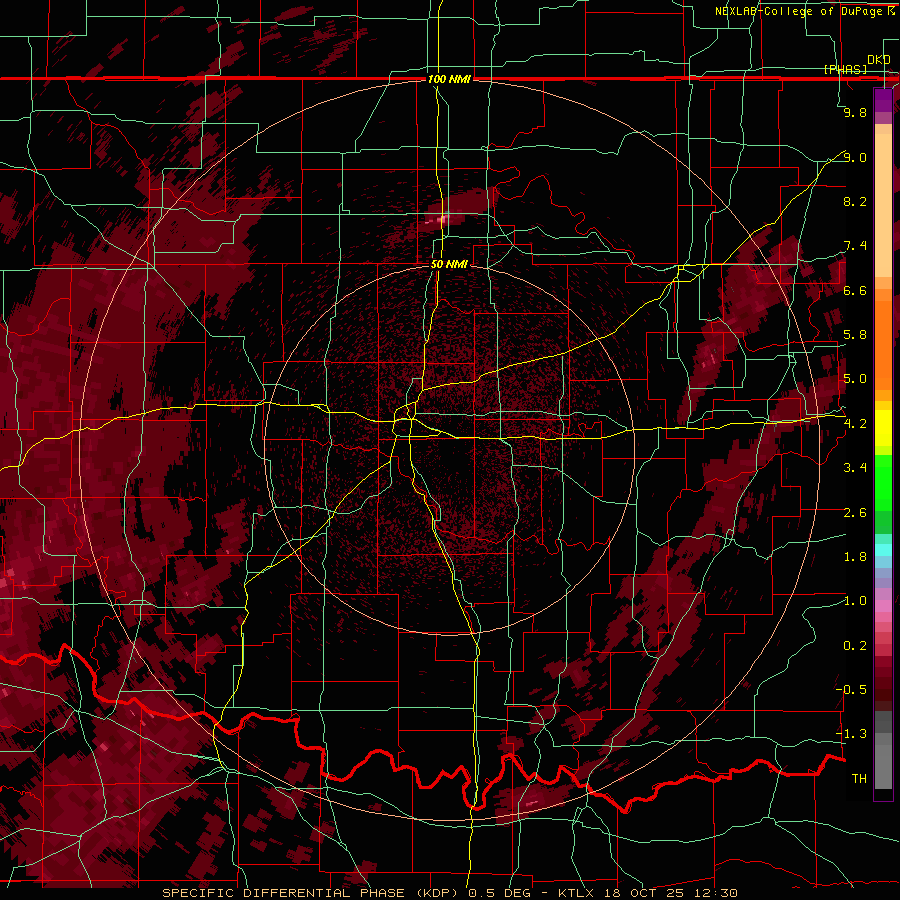Click the 50 NMI range ring label
Image resolution: width=900 pixels, height=900 pixels.
pyautogui.click(x=449, y=264)
